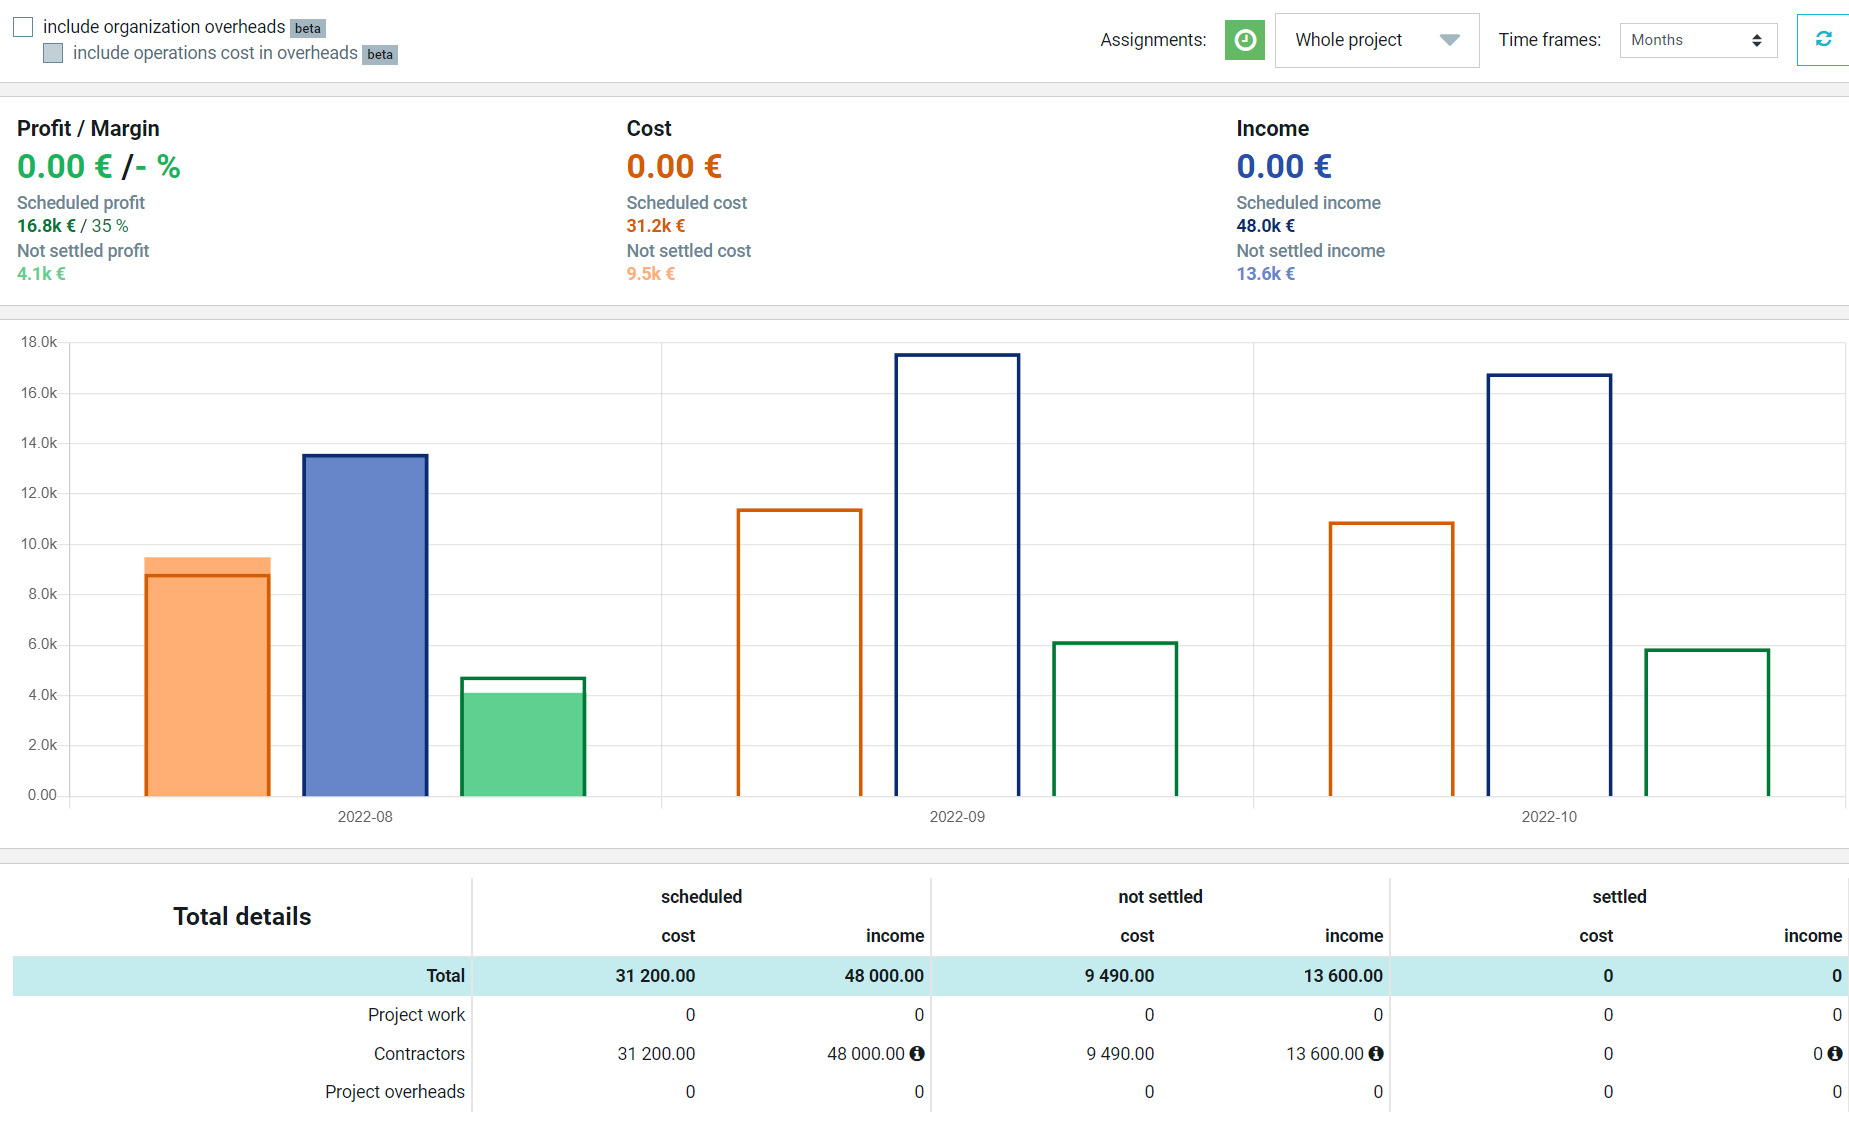Click the green clock Assignments icon

[x=1244, y=40]
